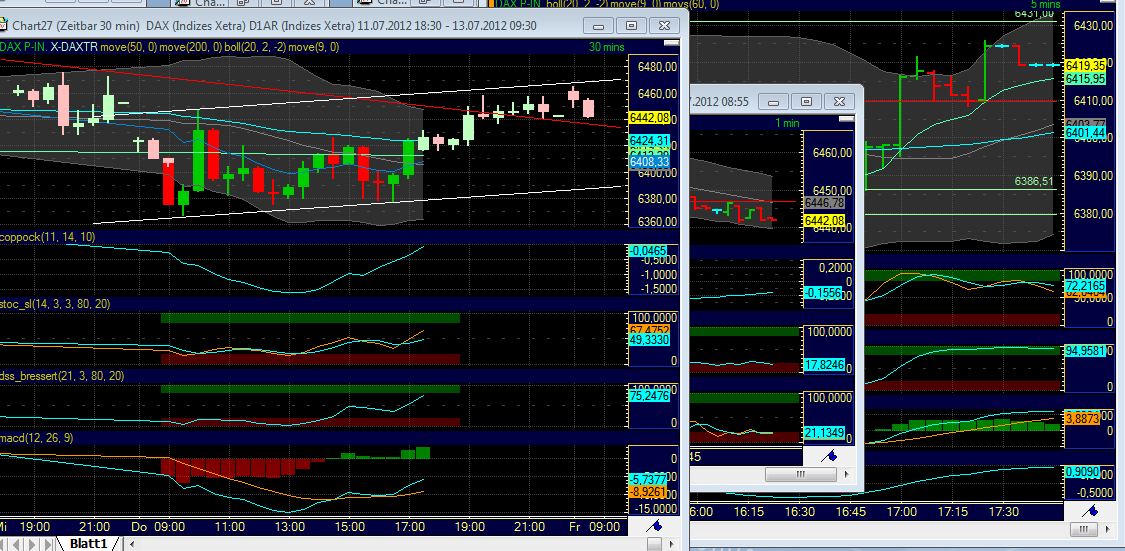Click the Chart27 window title bar text

(x=274, y=26)
